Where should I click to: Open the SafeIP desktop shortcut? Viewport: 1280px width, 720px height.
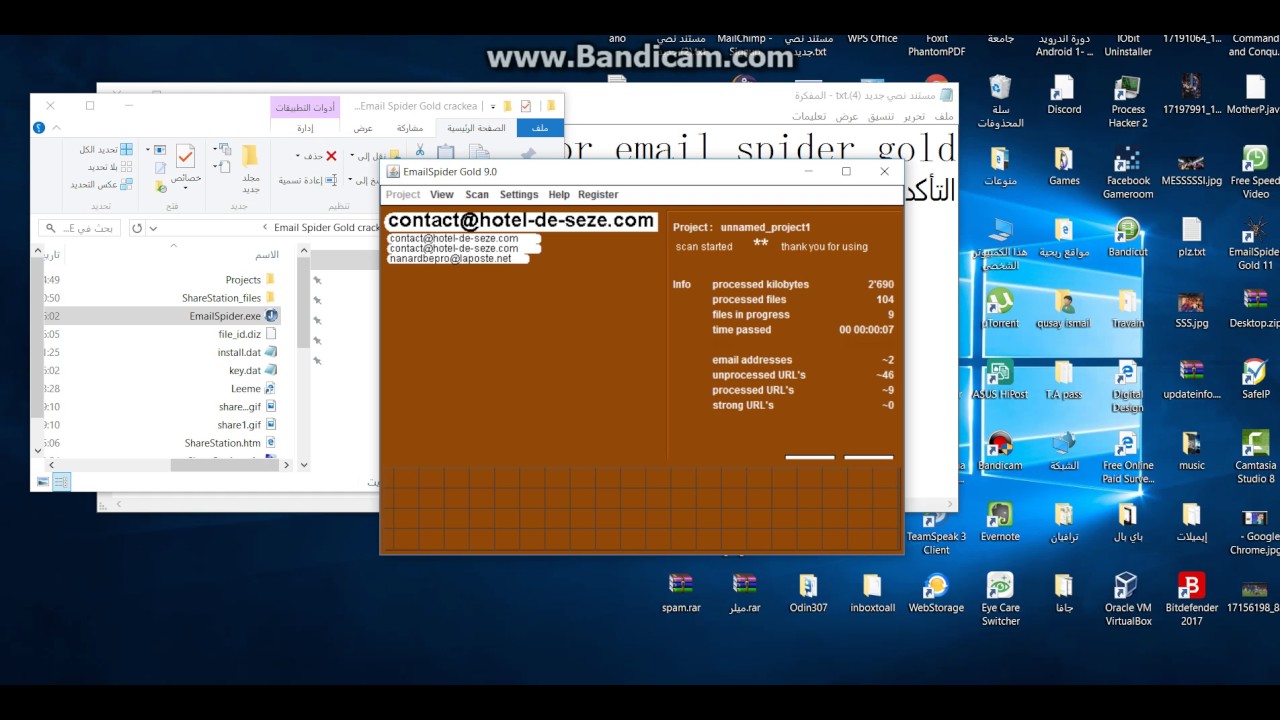(1256, 381)
